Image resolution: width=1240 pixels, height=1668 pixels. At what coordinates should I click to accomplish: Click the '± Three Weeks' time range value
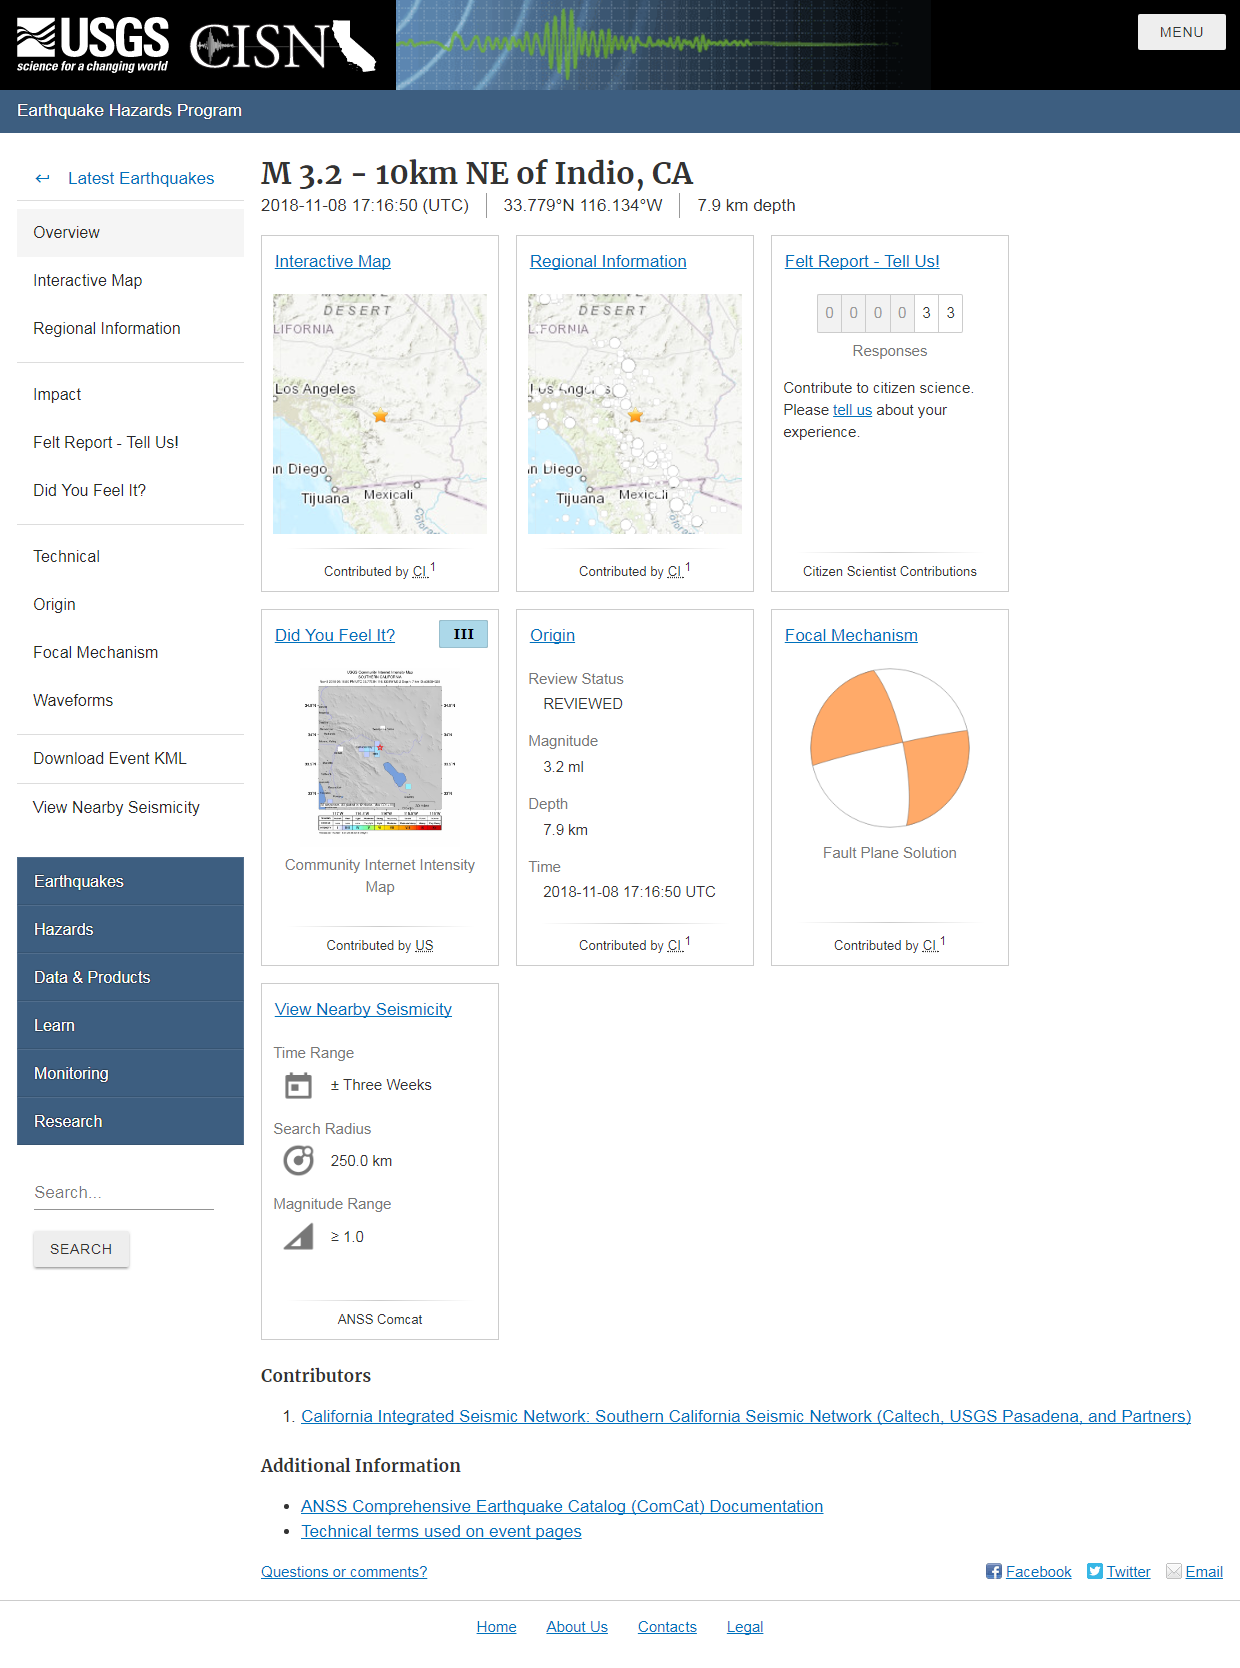[x=381, y=1085]
